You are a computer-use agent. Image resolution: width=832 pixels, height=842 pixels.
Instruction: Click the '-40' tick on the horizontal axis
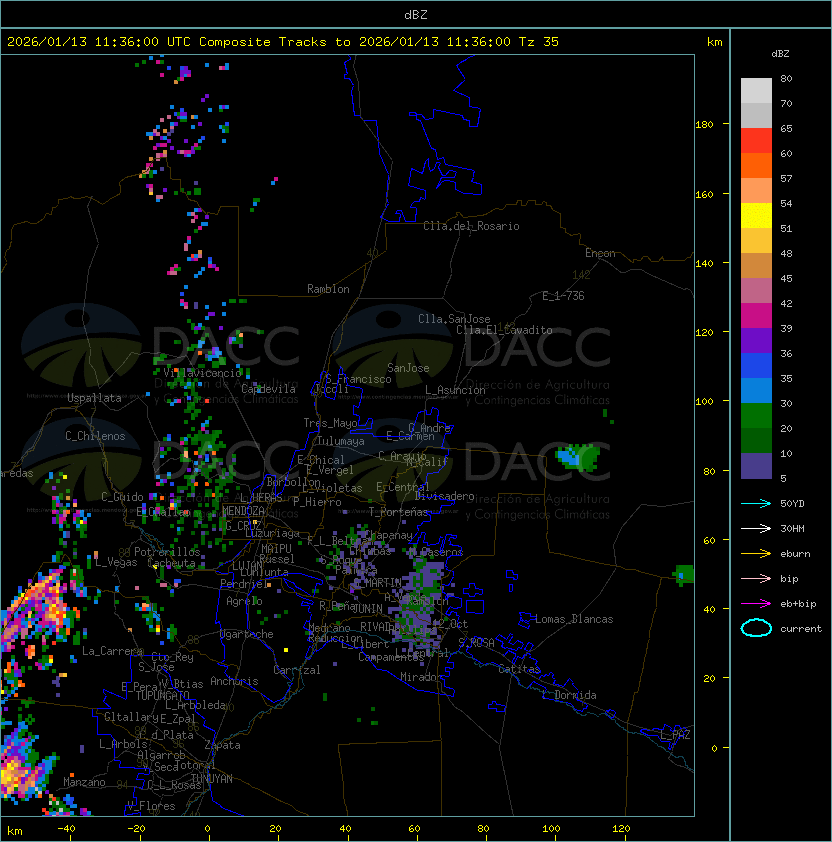(x=66, y=829)
